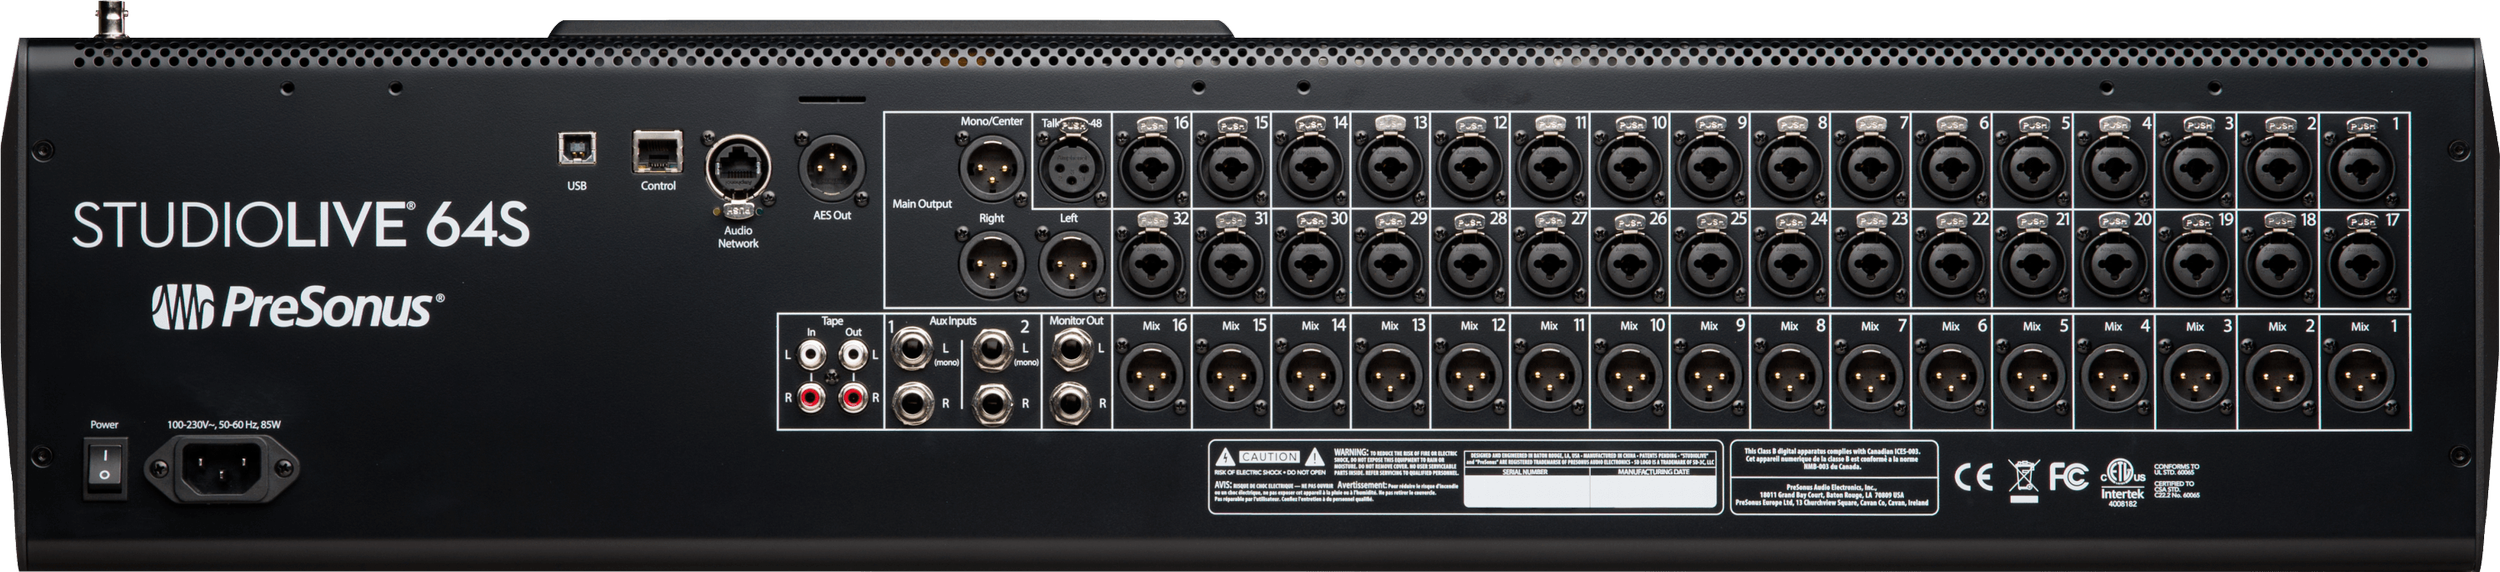This screenshot has height=572, width=2500.
Task: Click the "Main Output" section label
Action: click(x=922, y=204)
